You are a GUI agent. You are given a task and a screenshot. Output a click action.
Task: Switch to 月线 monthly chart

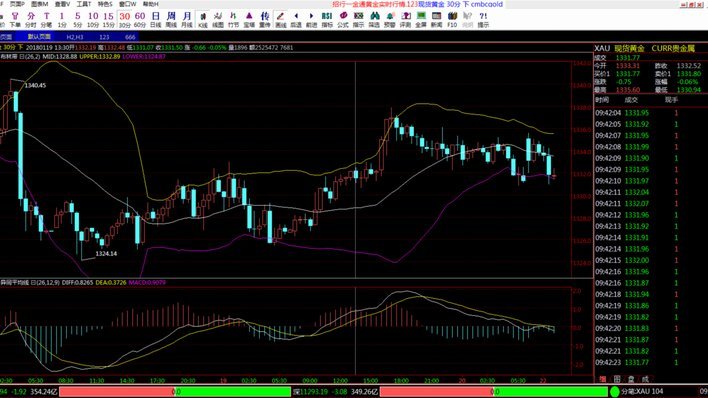point(186,20)
